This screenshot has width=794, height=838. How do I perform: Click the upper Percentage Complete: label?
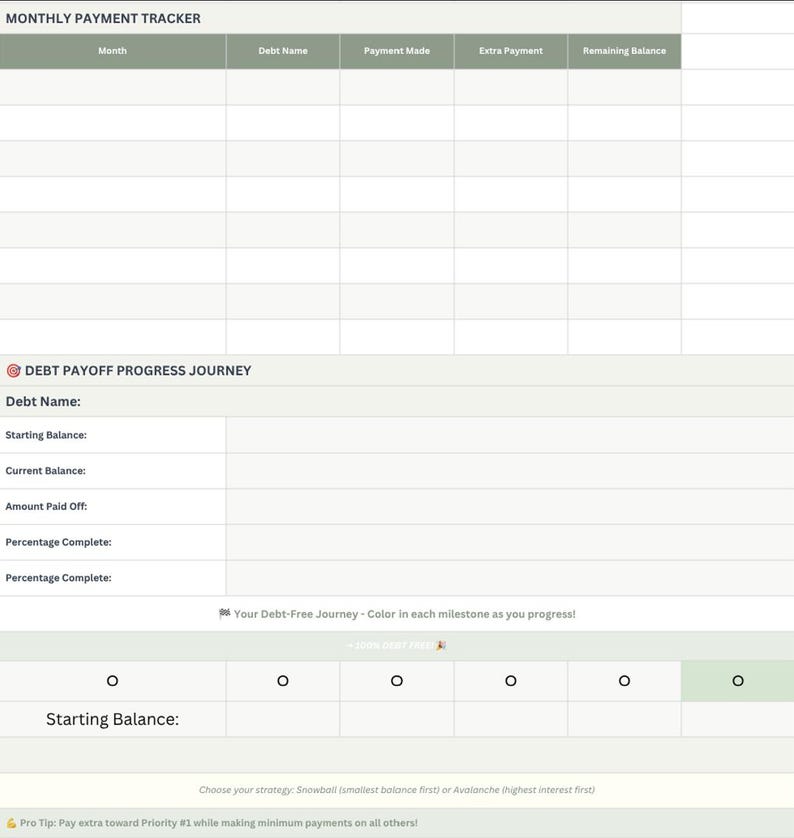(58, 542)
